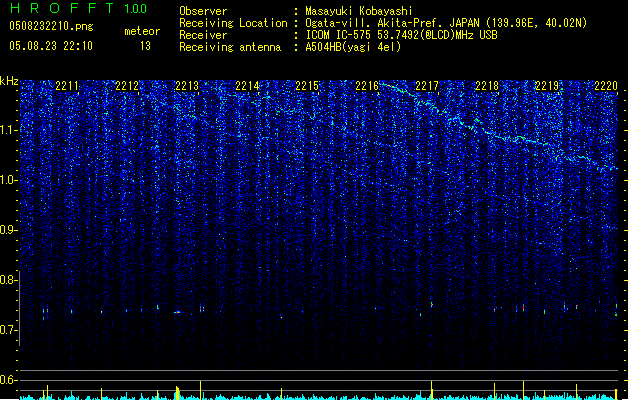This screenshot has height=400, width=629.
Task: Click the date stamp 05.08.23 22:10
Action: pyautogui.click(x=51, y=46)
